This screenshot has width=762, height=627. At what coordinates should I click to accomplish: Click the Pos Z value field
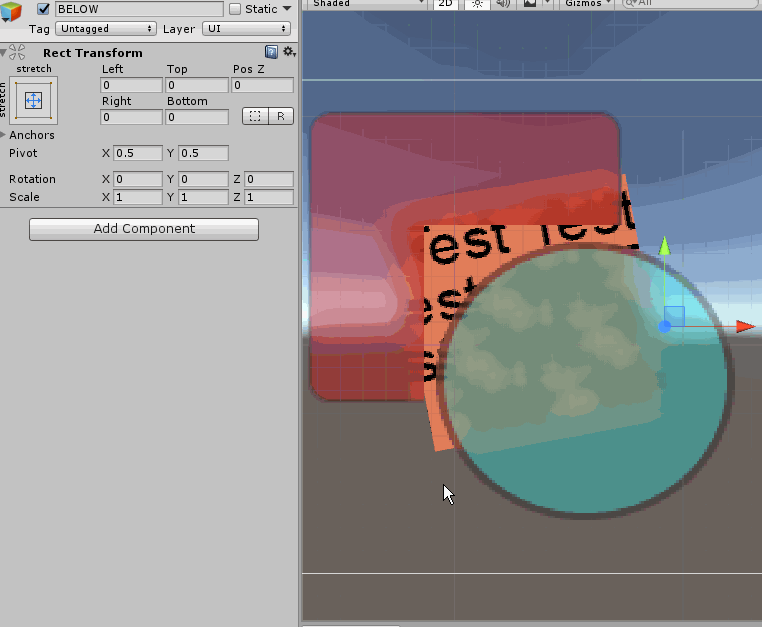tap(262, 85)
